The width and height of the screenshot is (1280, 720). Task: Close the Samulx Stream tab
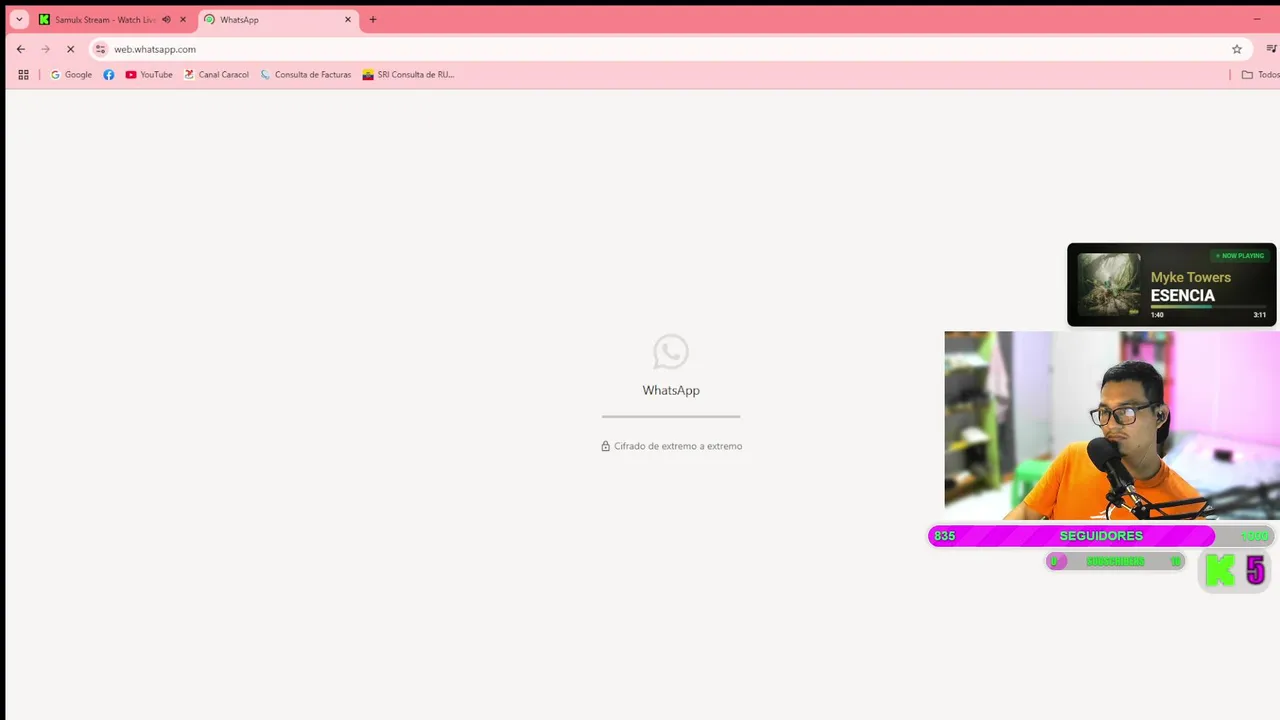click(183, 20)
